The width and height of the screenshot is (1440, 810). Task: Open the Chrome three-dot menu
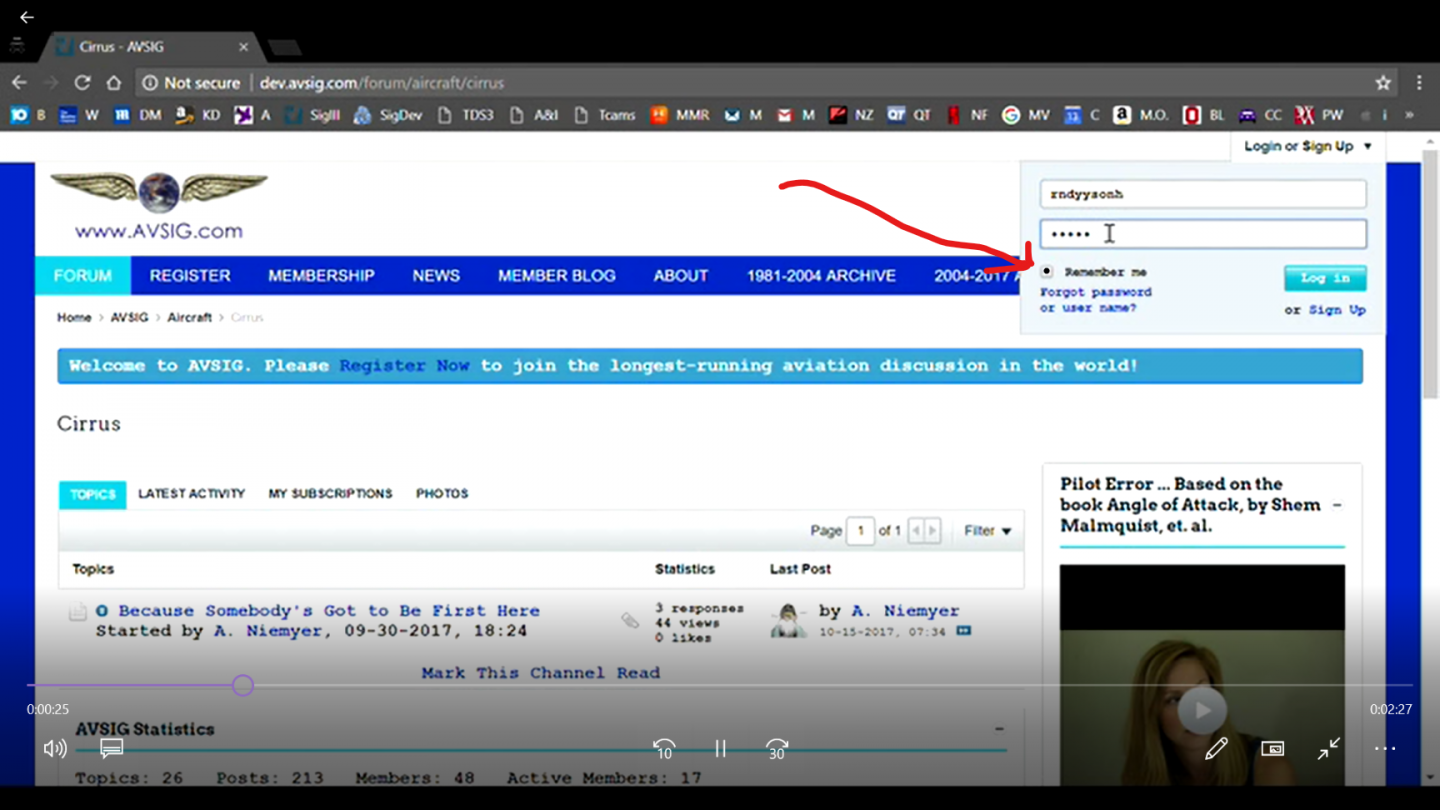click(x=1419, y=83)
